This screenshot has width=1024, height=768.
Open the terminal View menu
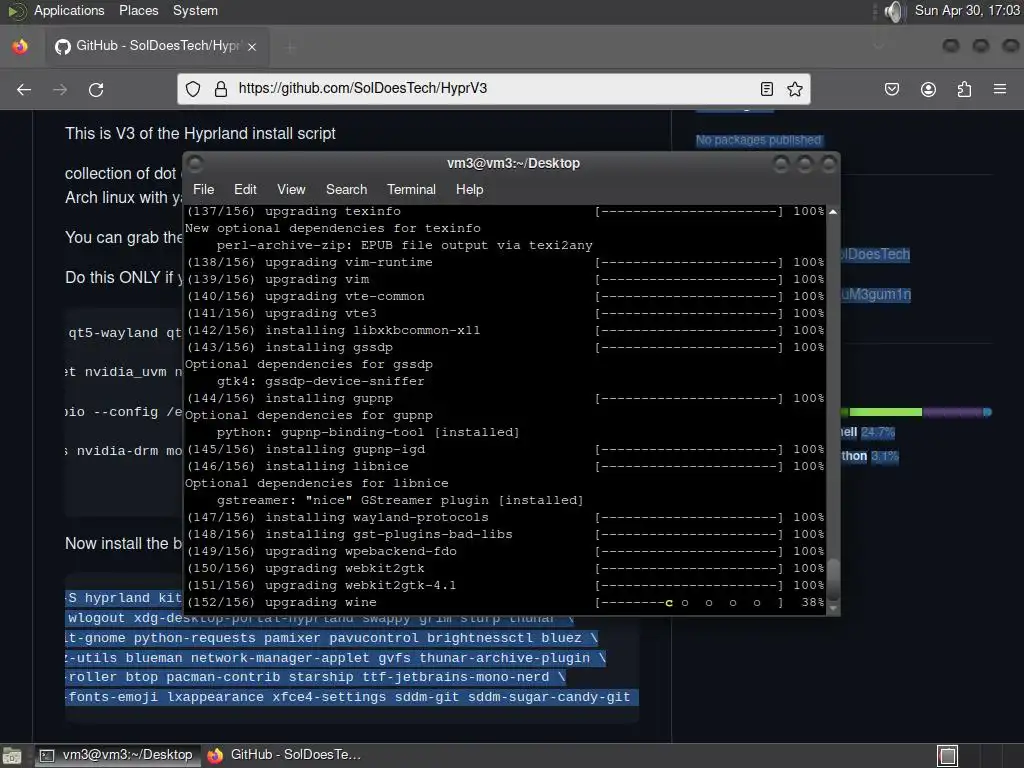tap(291, 189)
